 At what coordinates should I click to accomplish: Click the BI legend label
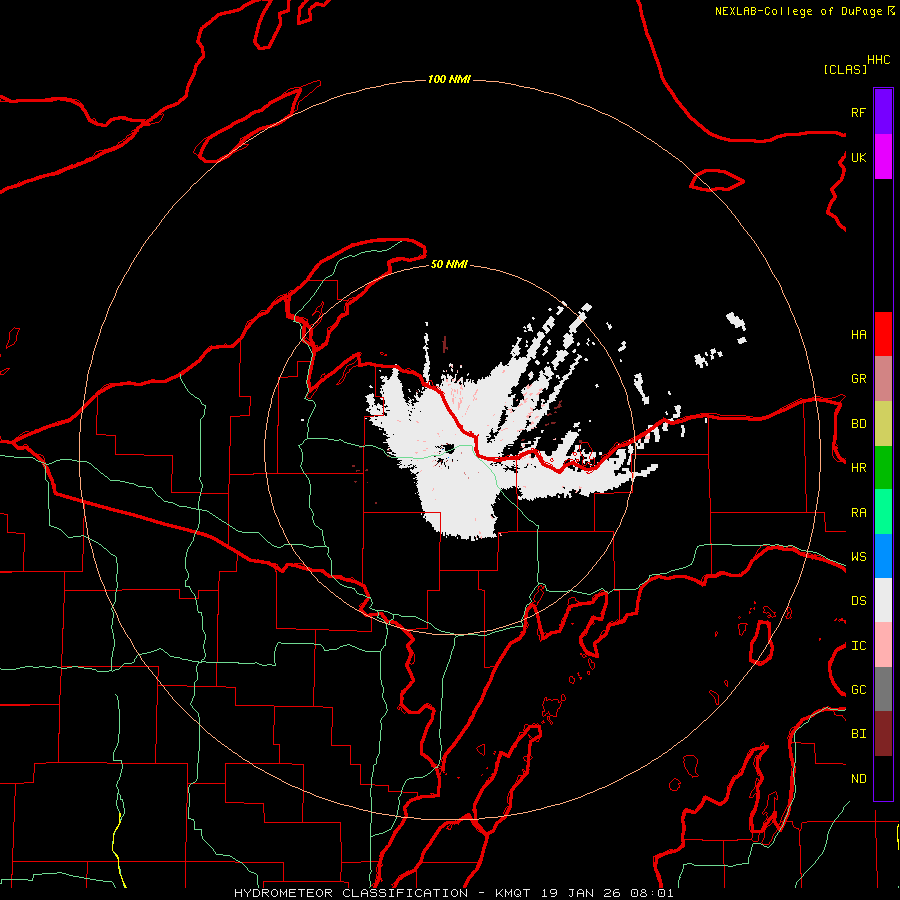(x=858, y=734)
